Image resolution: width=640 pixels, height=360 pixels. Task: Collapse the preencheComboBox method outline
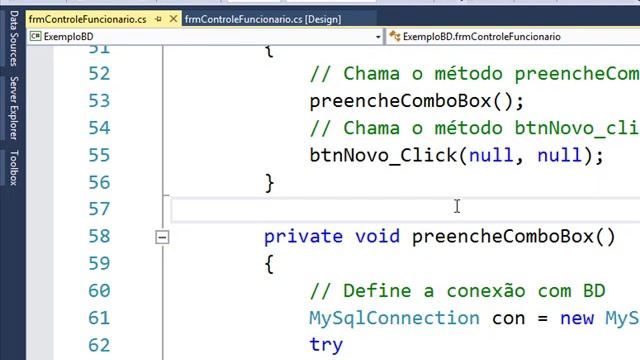tap(162, 237)
